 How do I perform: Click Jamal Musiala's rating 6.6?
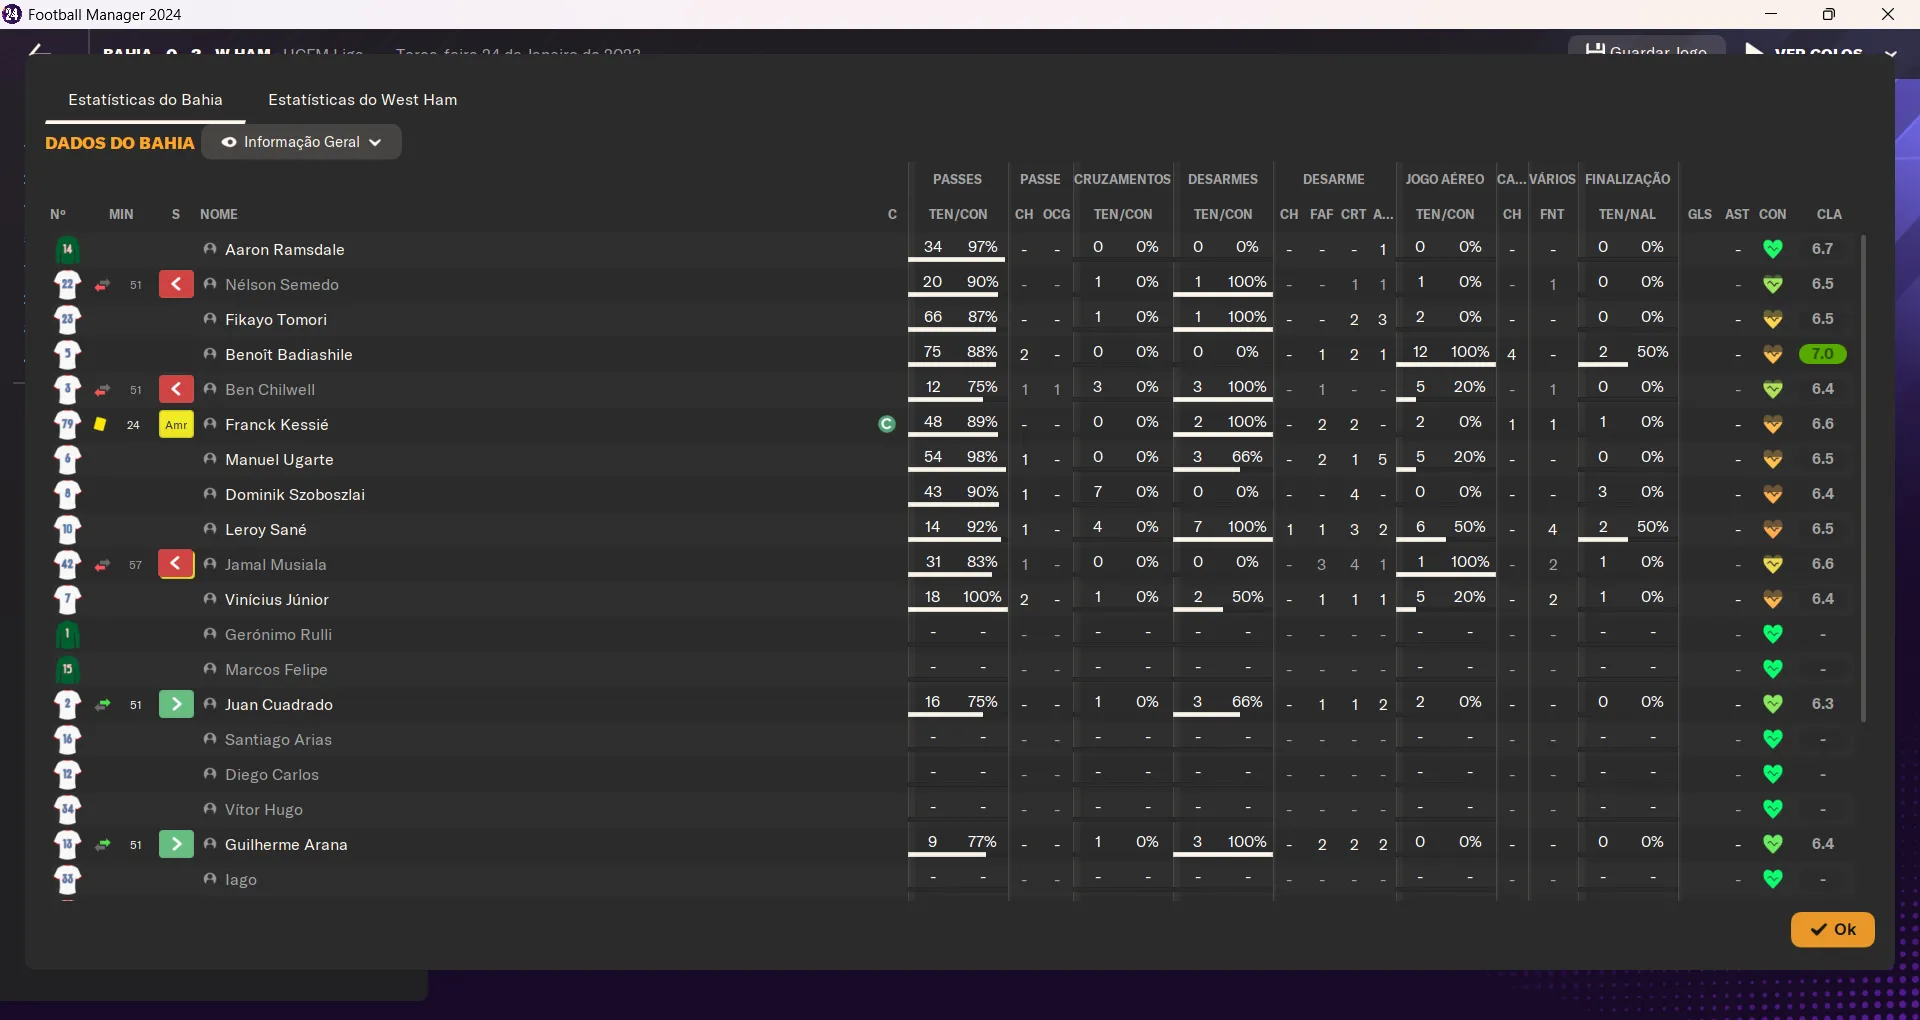pyautogui.click(x=1823, y=564)
